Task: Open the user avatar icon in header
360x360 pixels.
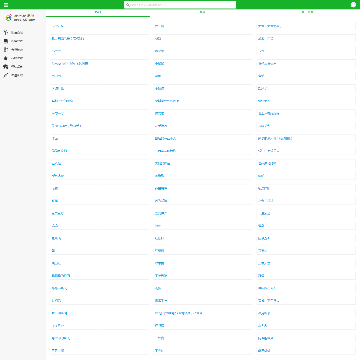Action: click(353, 5)
